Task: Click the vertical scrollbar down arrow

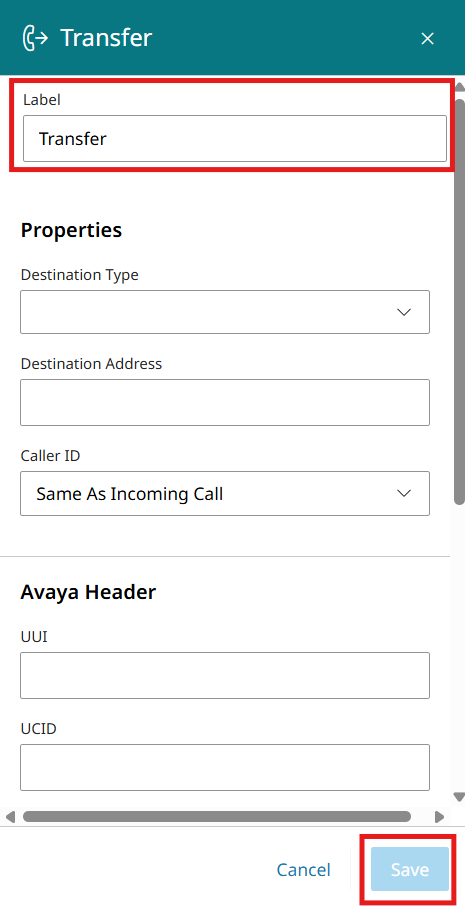Action: click(460, 796)
